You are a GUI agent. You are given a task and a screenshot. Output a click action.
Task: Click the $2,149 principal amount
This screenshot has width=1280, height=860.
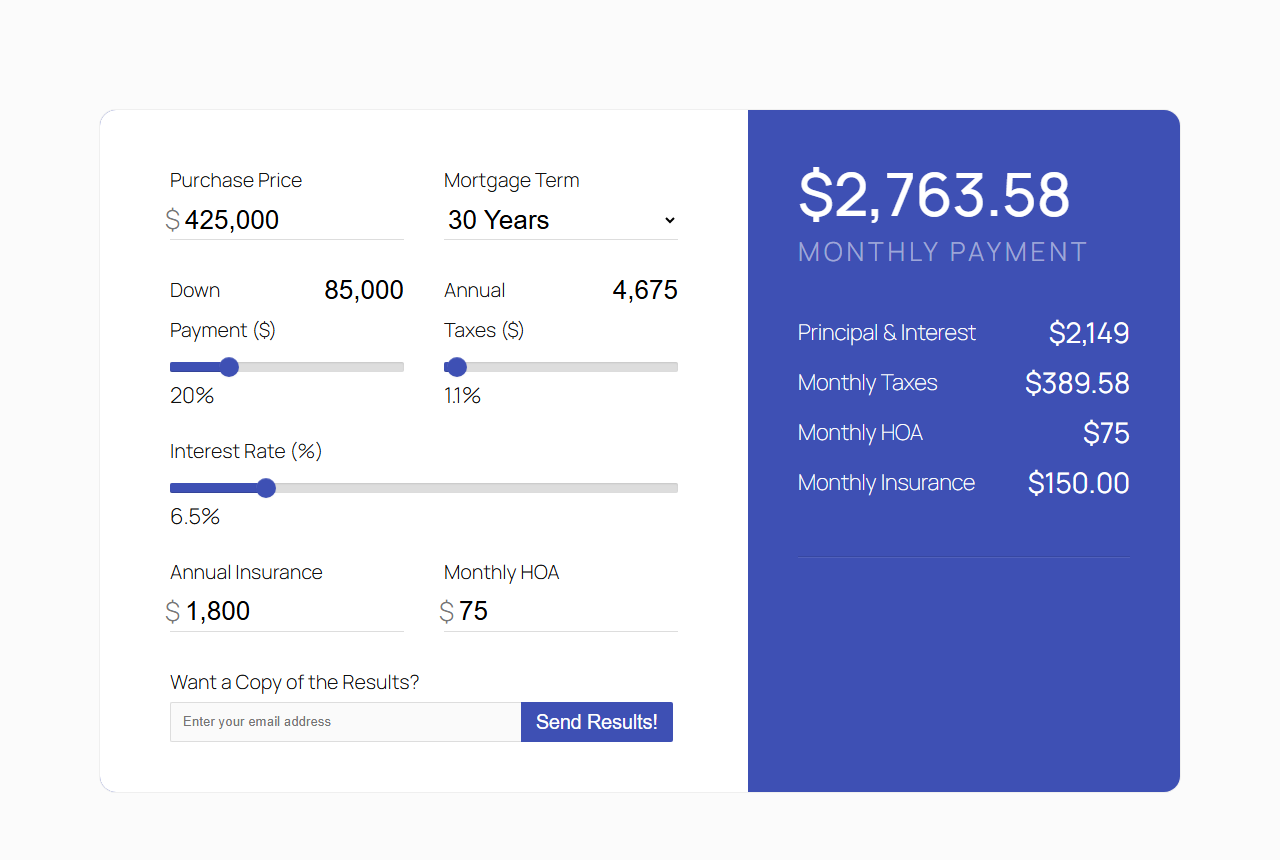click(1089, 333)
